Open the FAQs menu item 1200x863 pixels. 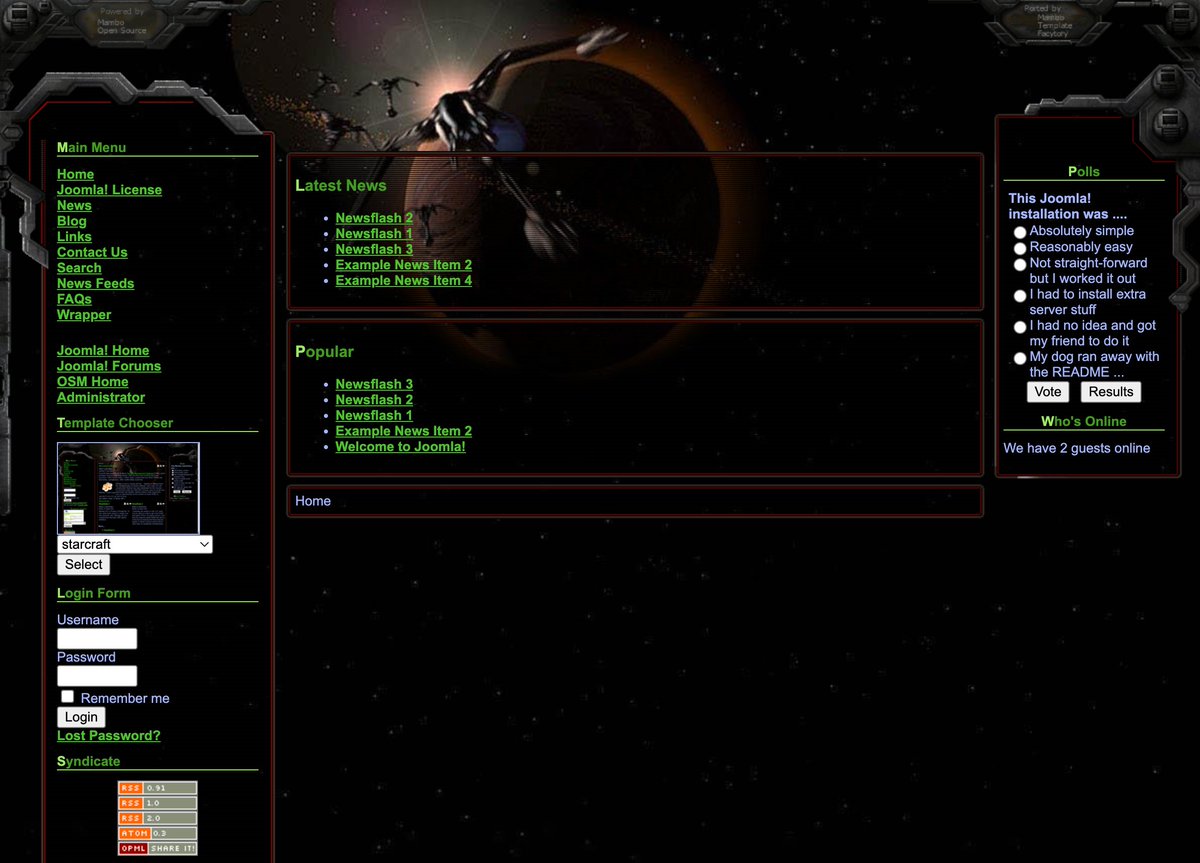pos(74,299)
